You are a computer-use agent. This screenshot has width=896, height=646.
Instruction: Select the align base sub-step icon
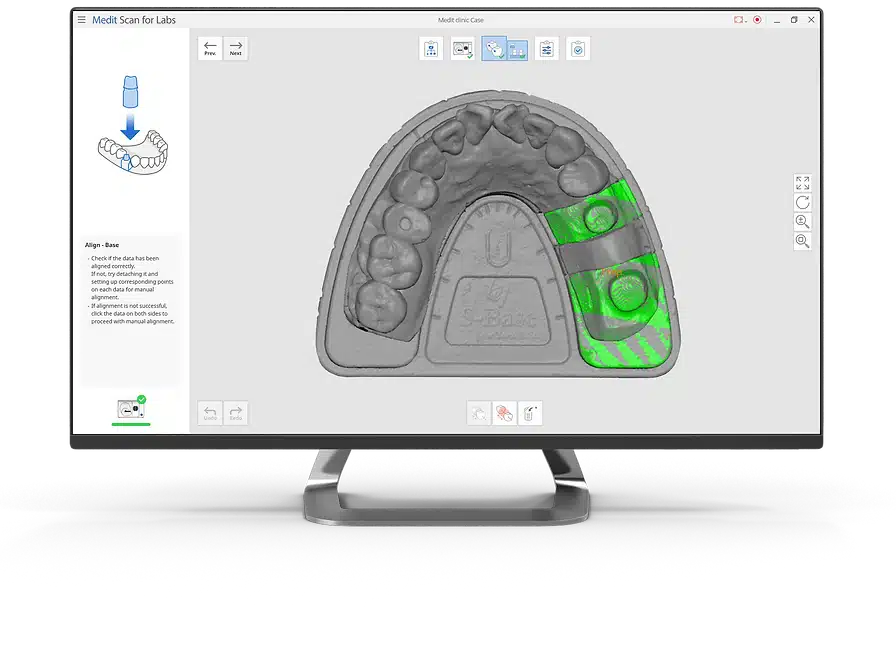517,50
